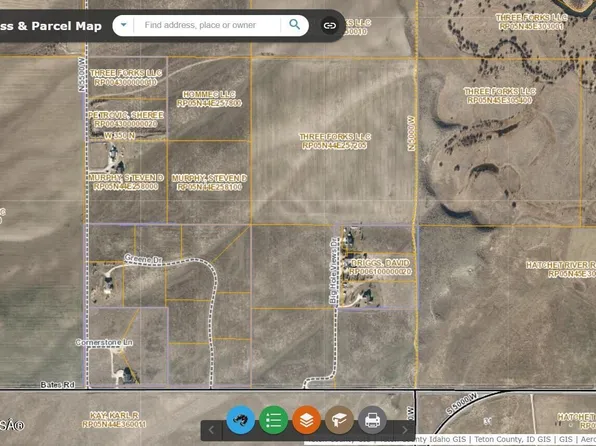596x446 pixels.
Task: Click the Greene Dr road label
Action: [143, 259]
